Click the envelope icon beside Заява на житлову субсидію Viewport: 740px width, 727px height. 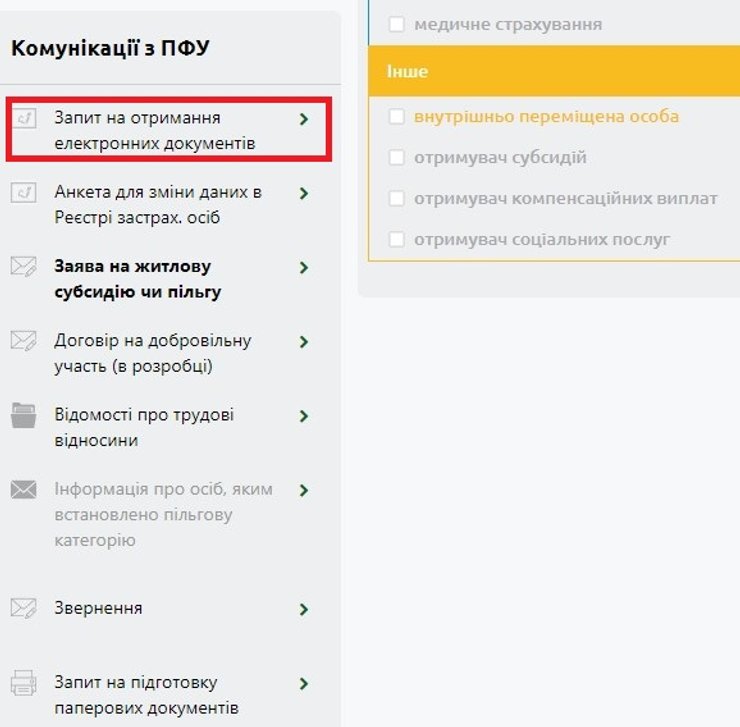[x=24, y=267]
